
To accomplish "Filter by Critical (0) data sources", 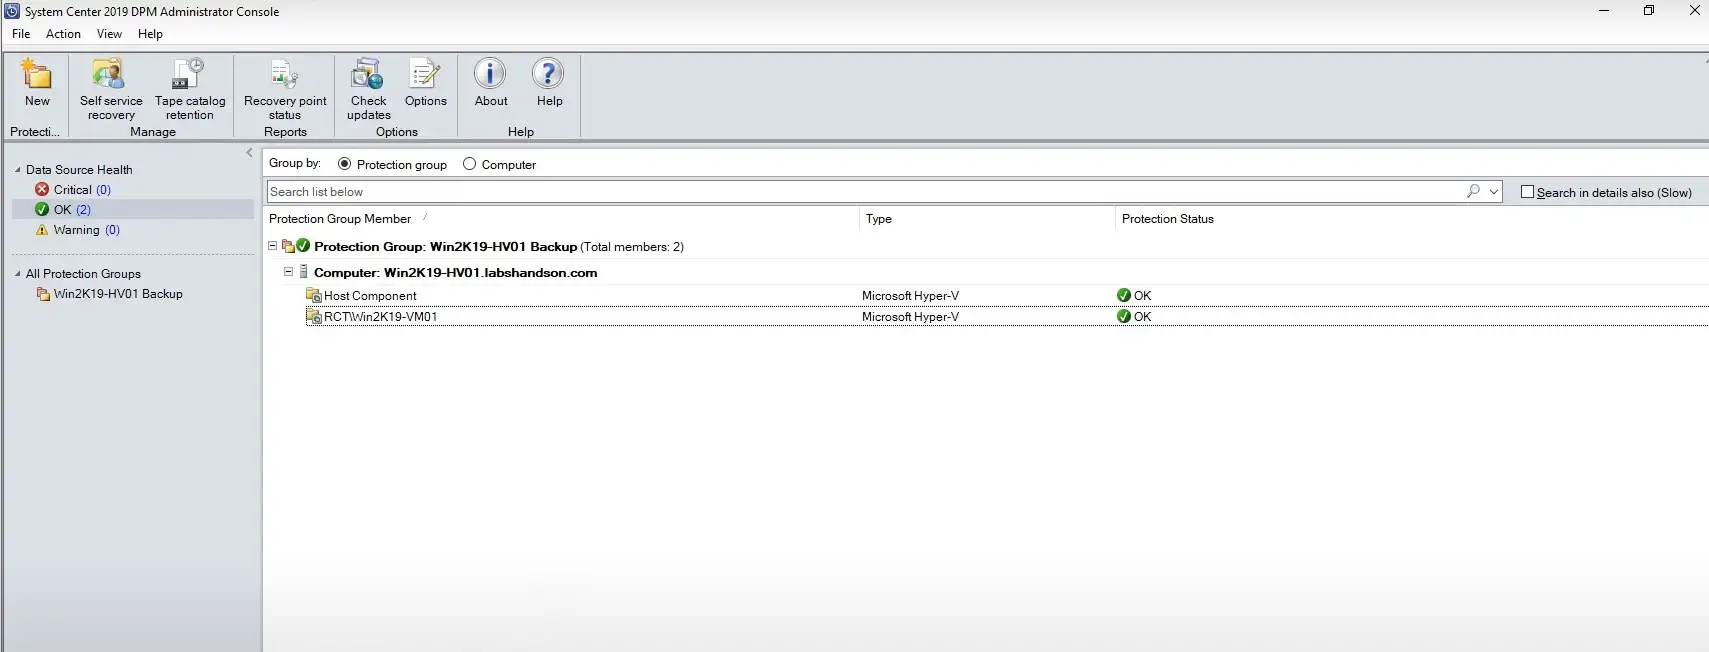I will point(82,189).
